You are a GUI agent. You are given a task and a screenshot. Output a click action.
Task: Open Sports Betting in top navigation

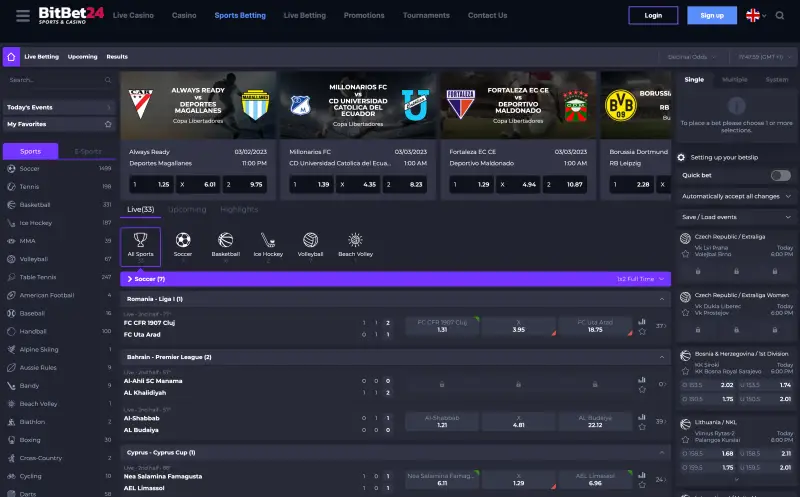(x=240, y=15)
